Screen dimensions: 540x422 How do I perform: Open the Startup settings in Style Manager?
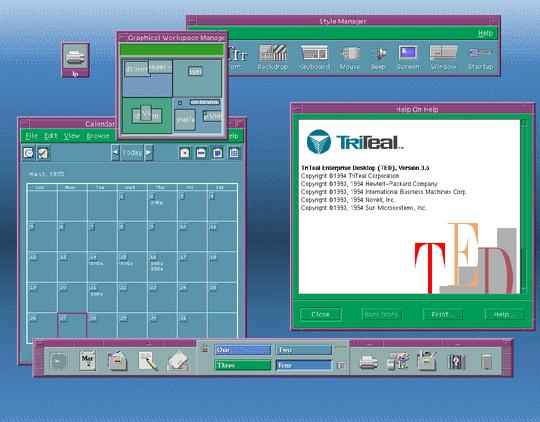coord(480,57)
